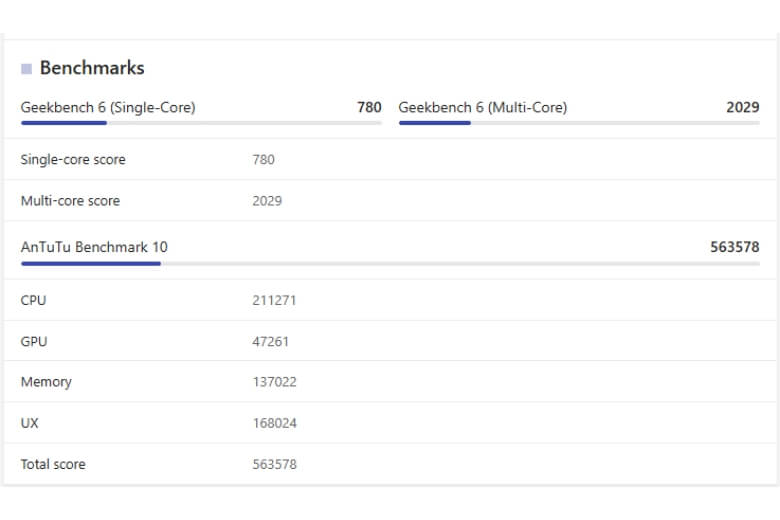Click the Total score row label
780x520 pixels.
point(53,465)
